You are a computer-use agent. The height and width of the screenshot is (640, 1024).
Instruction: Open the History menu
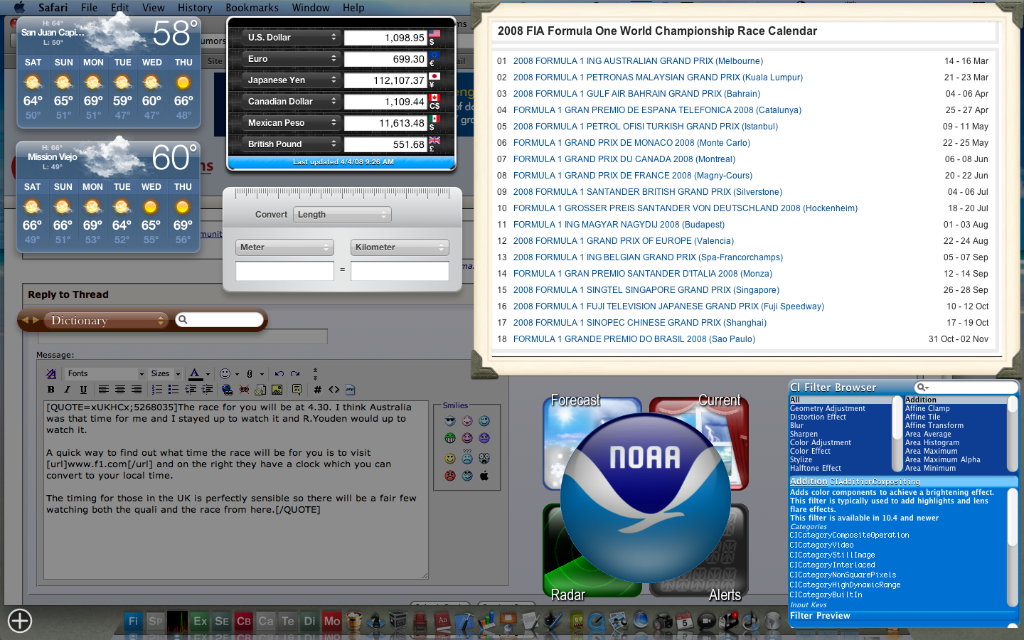pos(195,7)
